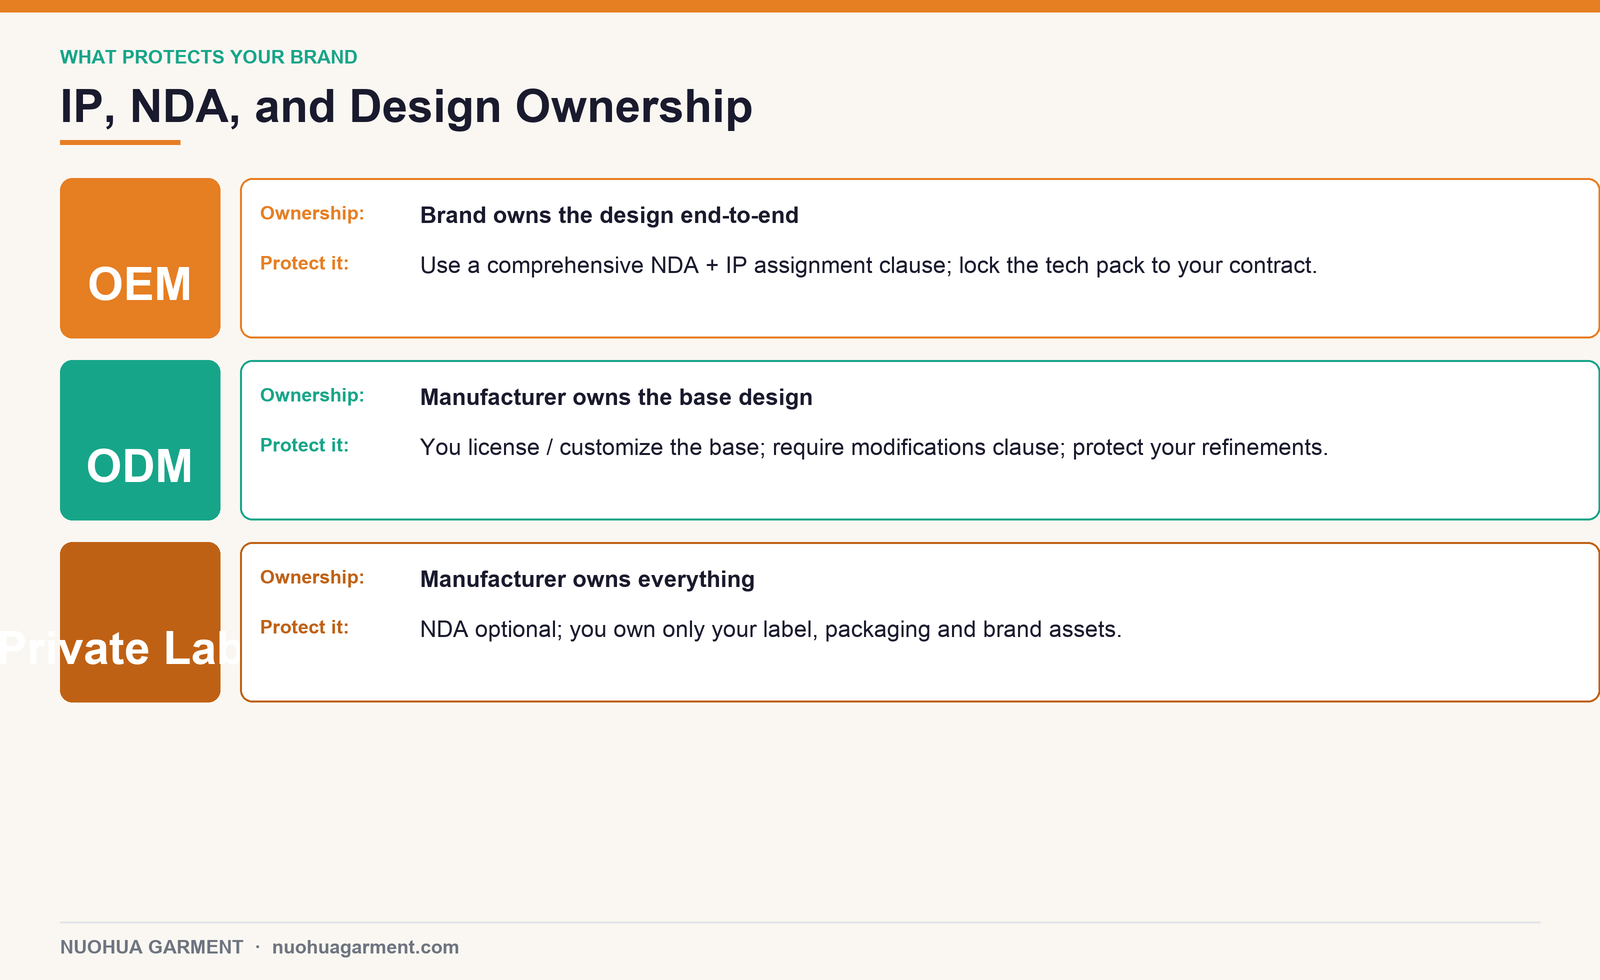Click 'Manufacturer owns everything'
Viewport: 1600px width, 980px height.
coord(587,579)
